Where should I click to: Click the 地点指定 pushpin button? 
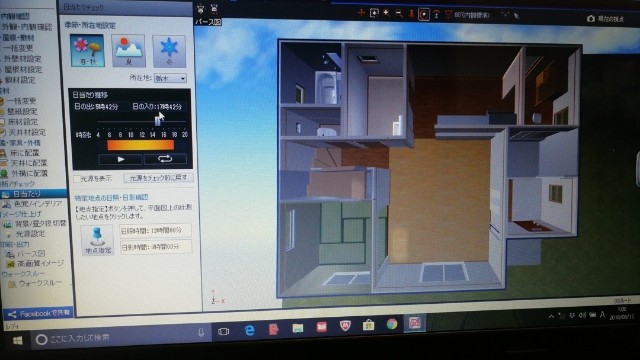[x=97, y=240]
